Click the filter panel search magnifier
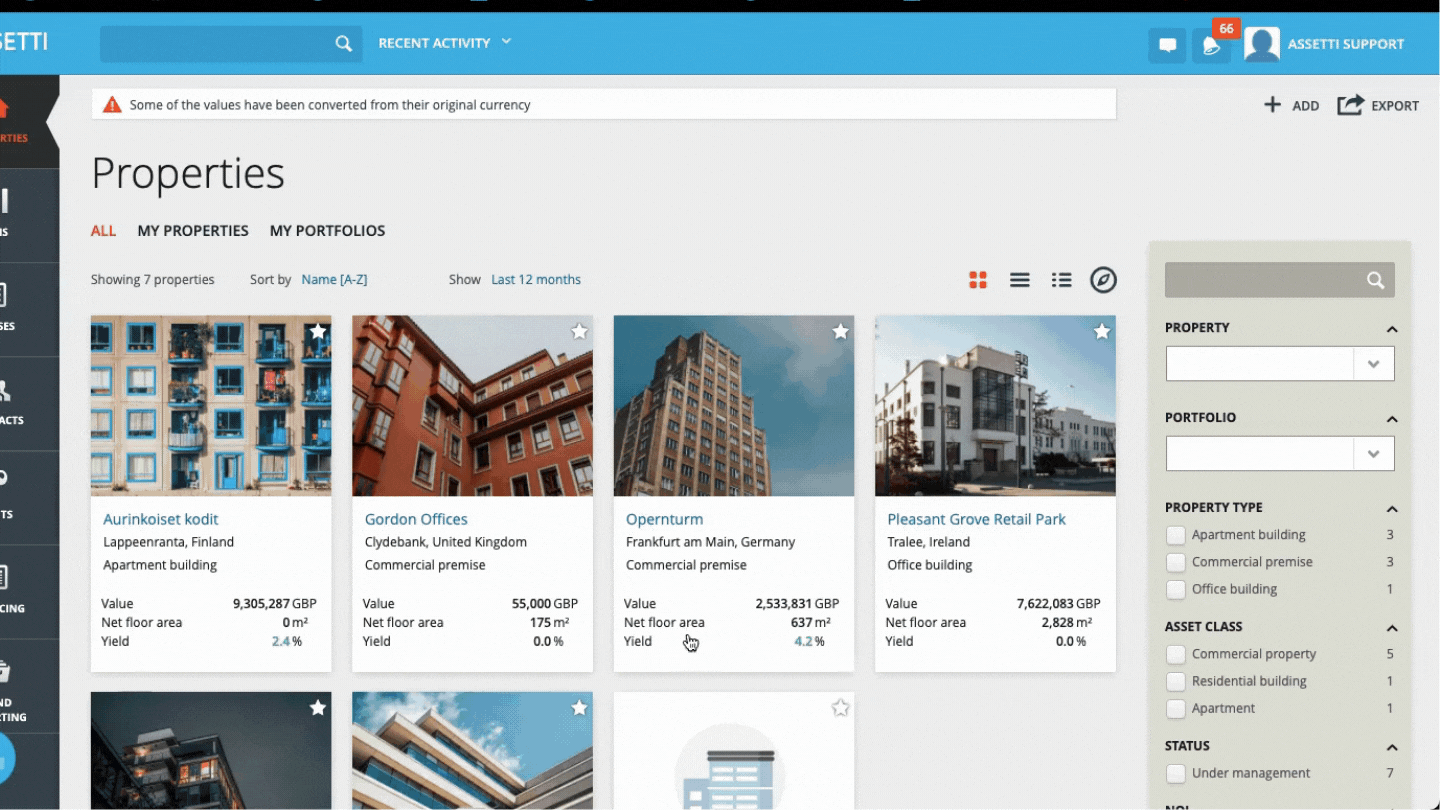This screenshot has height=810, width=1440. click(x=1376, y=281)
